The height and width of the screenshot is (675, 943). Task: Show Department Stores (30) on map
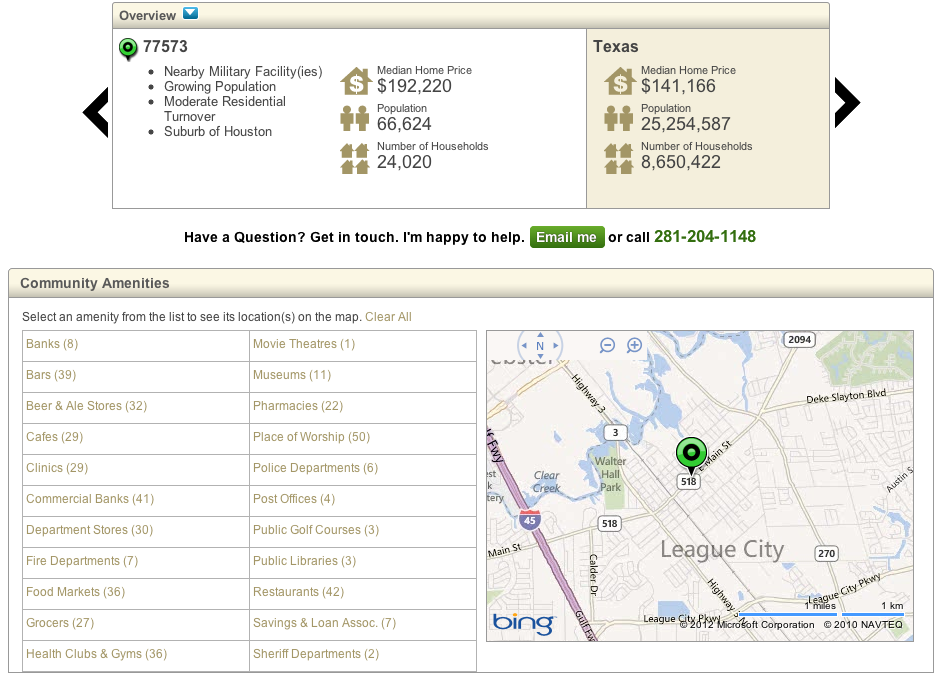point(90,530)
